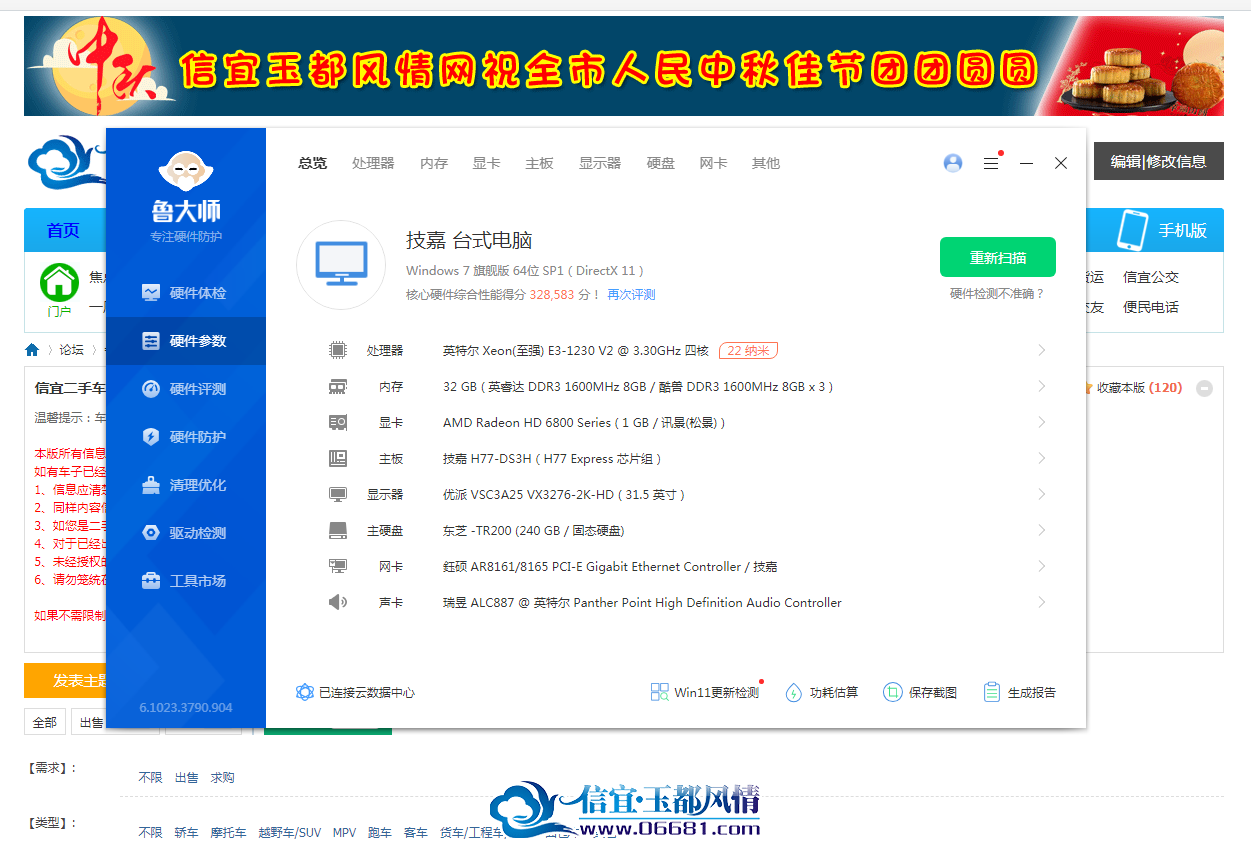Click the 硬件检测不准确？ link
1251x846 pixels.
pos(997,294)
